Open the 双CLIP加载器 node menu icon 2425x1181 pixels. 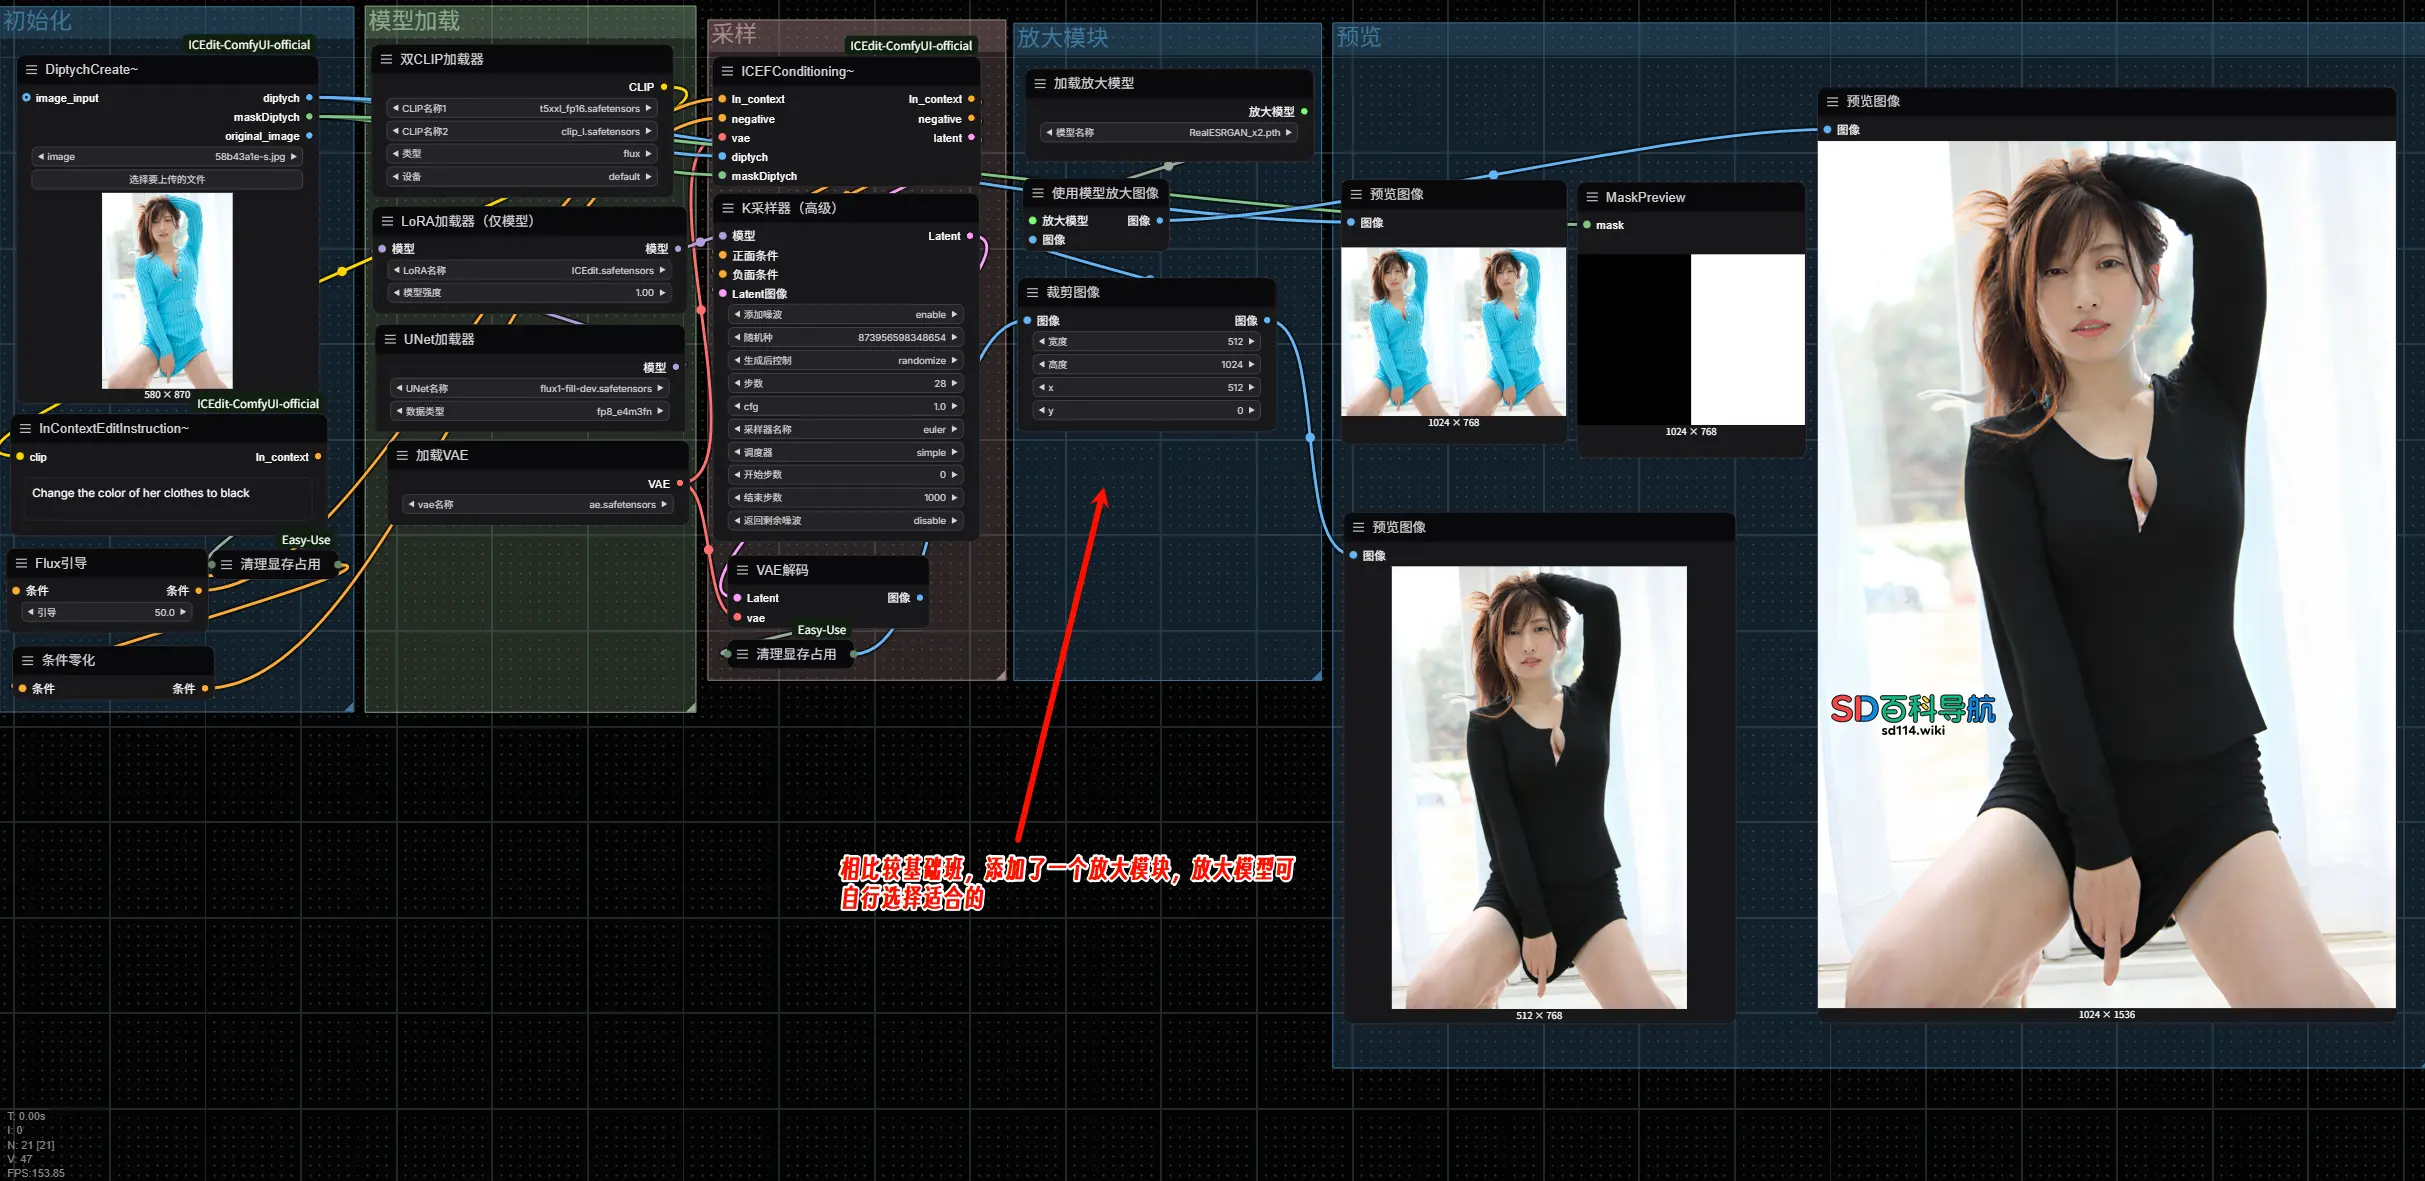click(x=386, y=60)
